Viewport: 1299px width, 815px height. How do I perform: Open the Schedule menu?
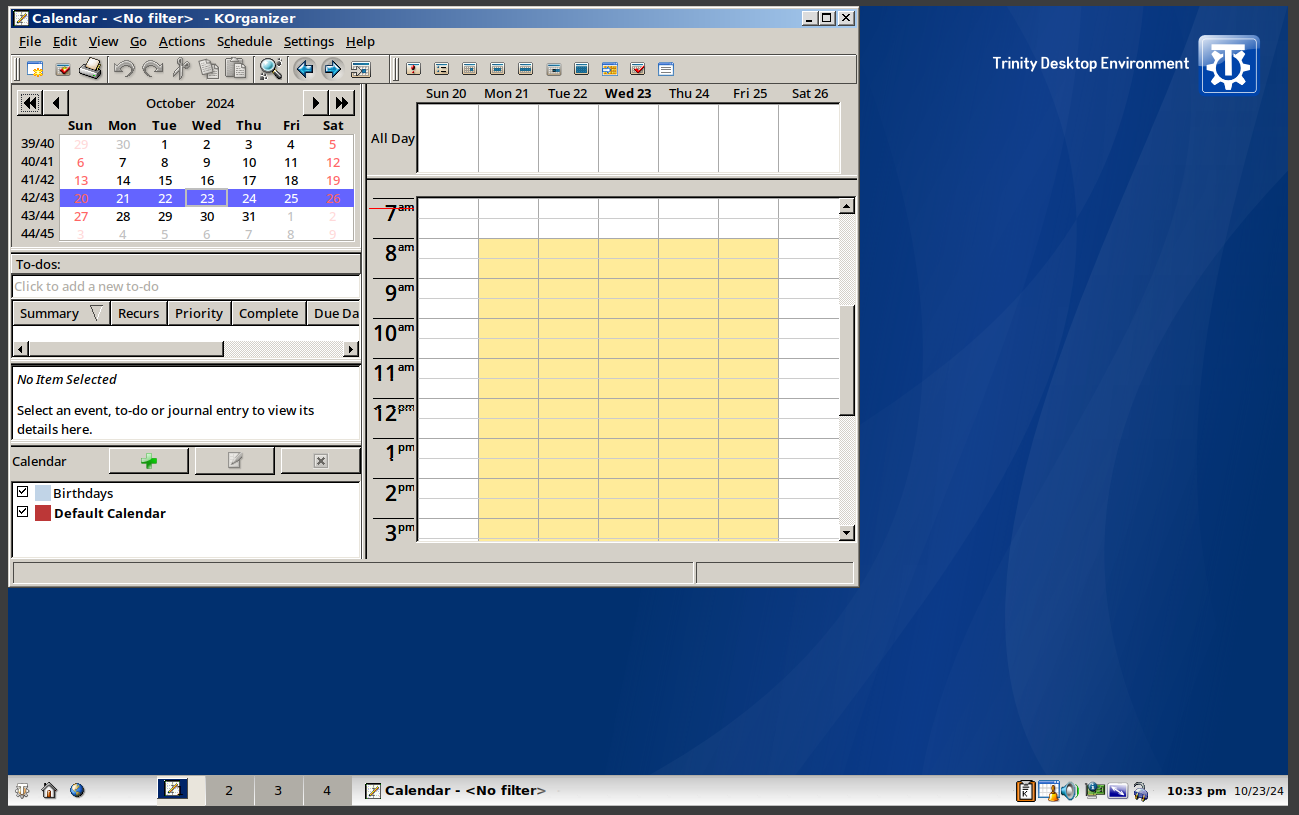244,41
